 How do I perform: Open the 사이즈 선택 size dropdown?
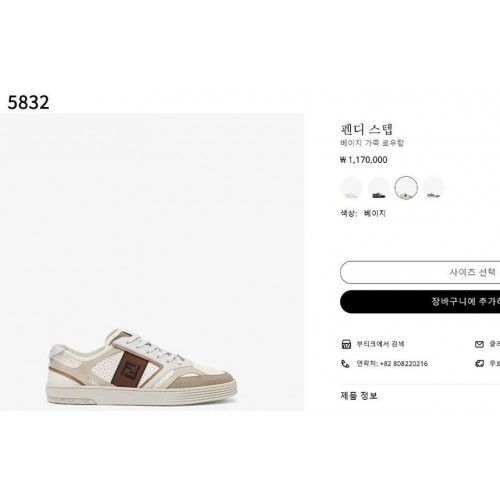click(x=420, y=272)
